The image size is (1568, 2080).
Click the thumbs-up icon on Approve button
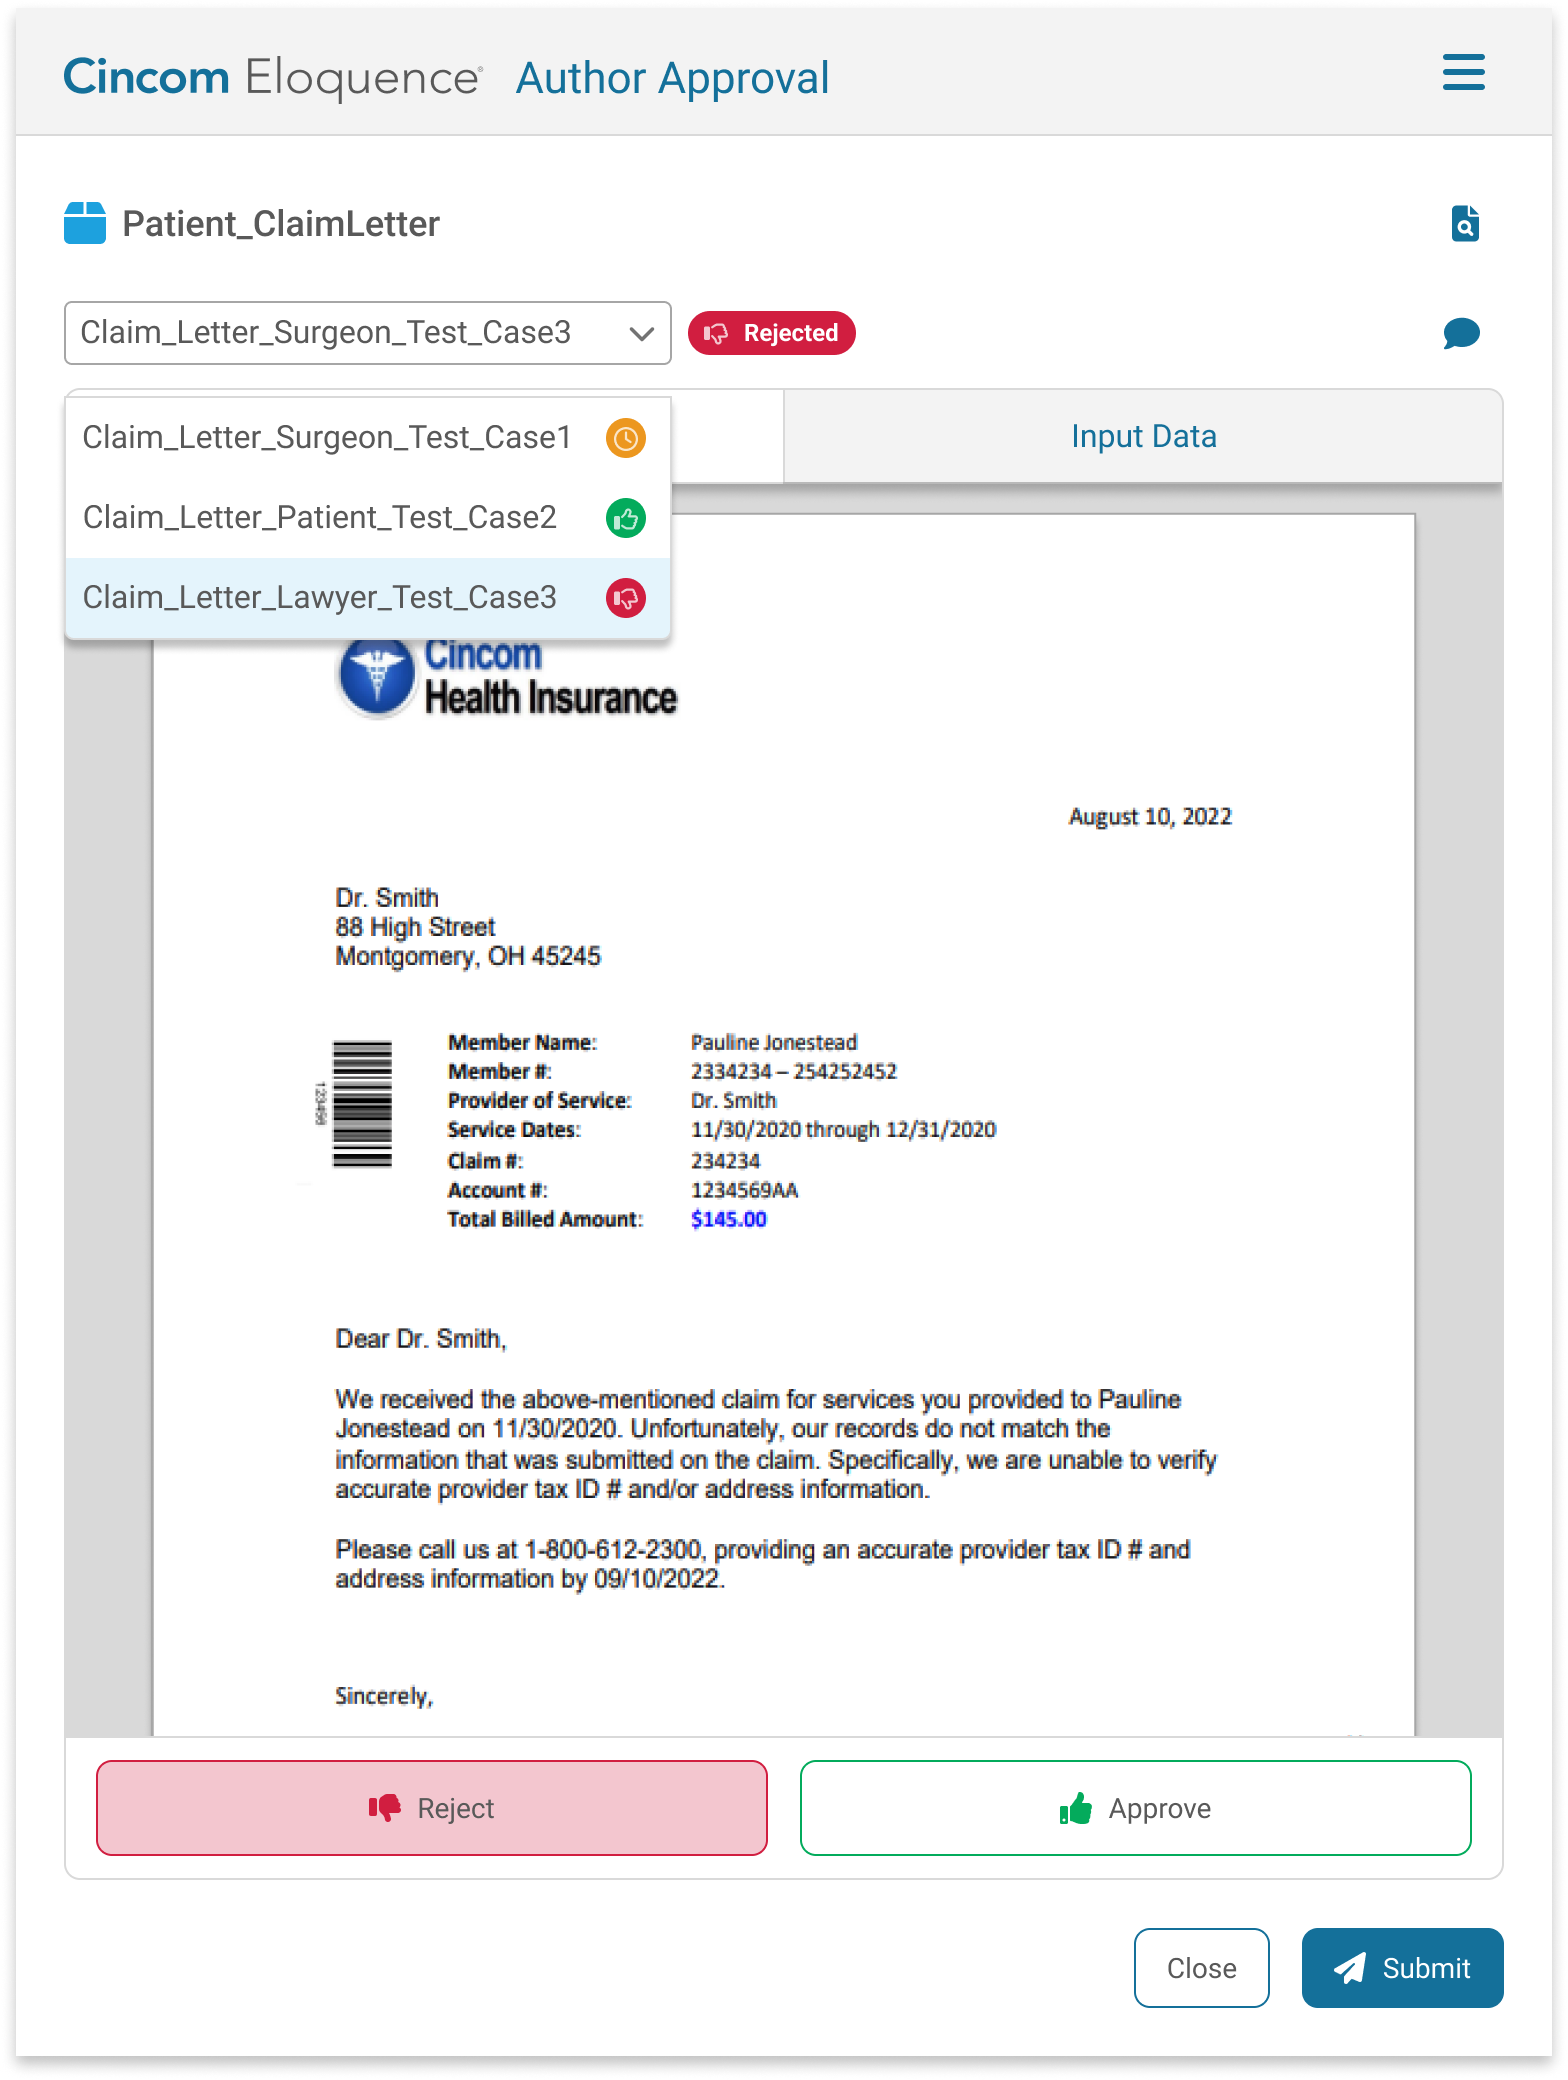(1076, 1807)
